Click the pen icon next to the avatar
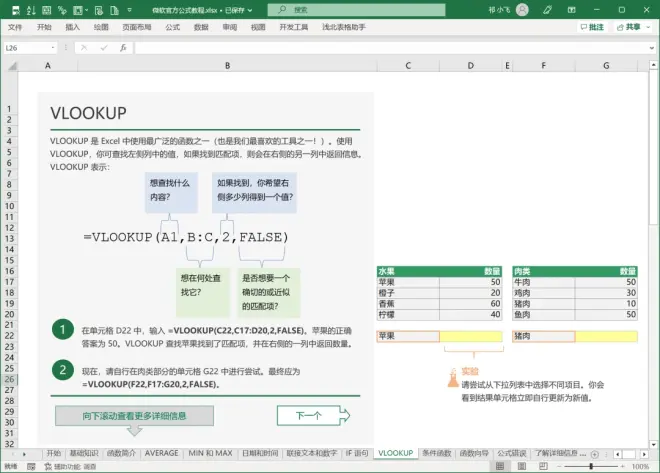The image size is (660, 473). coord(547,10)
